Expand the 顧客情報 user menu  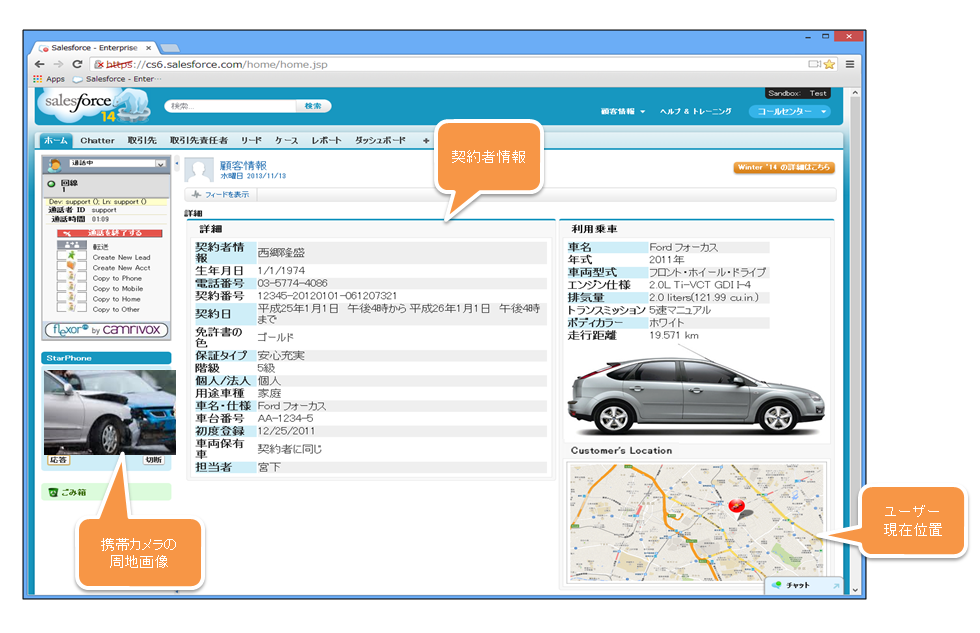coord(622,111)
